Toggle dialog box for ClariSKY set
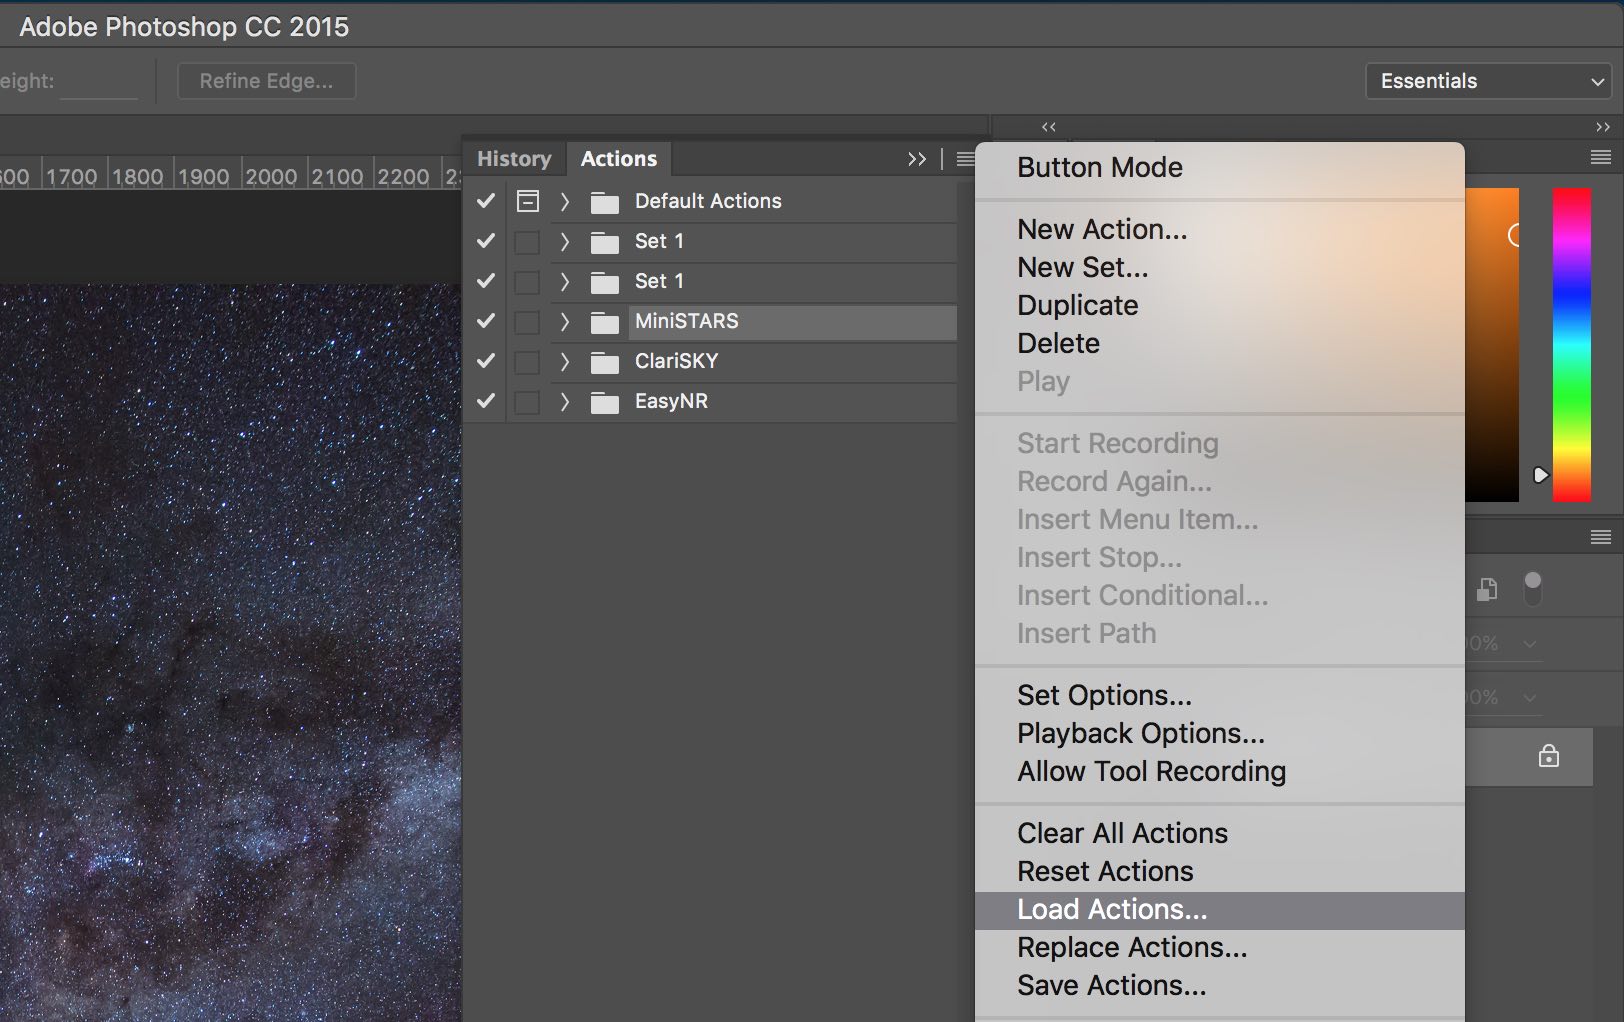This screenshot has width=1624, height=1022. click(x=527, y=362)
